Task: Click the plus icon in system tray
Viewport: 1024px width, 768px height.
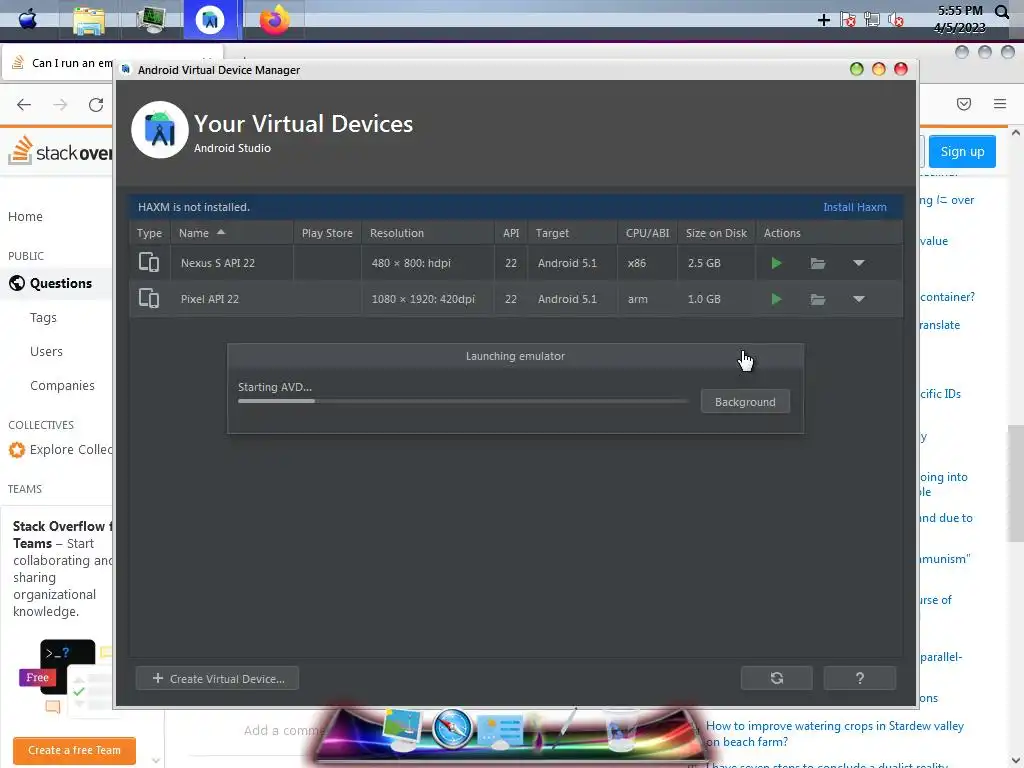Action: (824, 20)
